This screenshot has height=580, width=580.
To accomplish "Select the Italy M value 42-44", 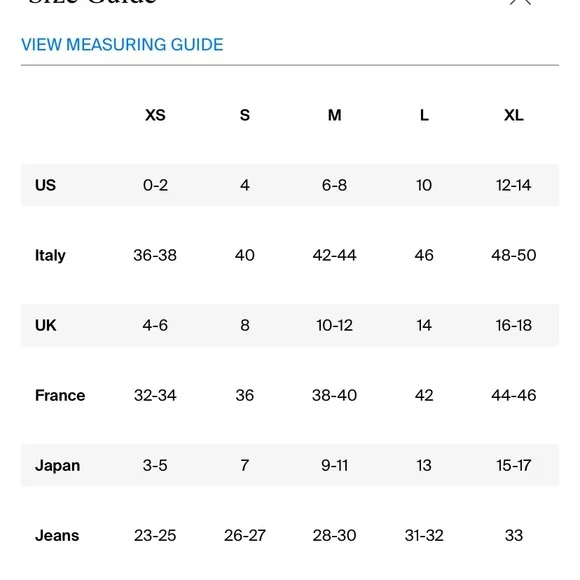I will point(334,255).
